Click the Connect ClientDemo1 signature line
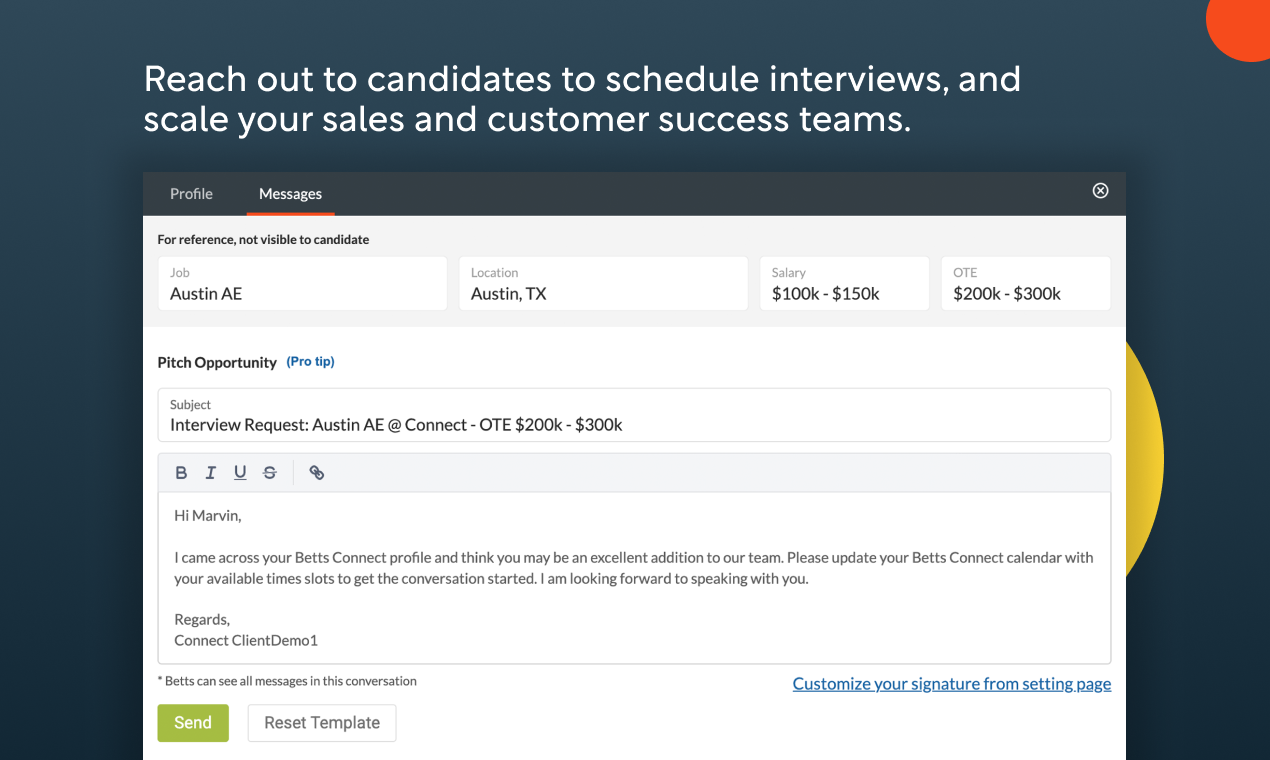 [246, 640]
